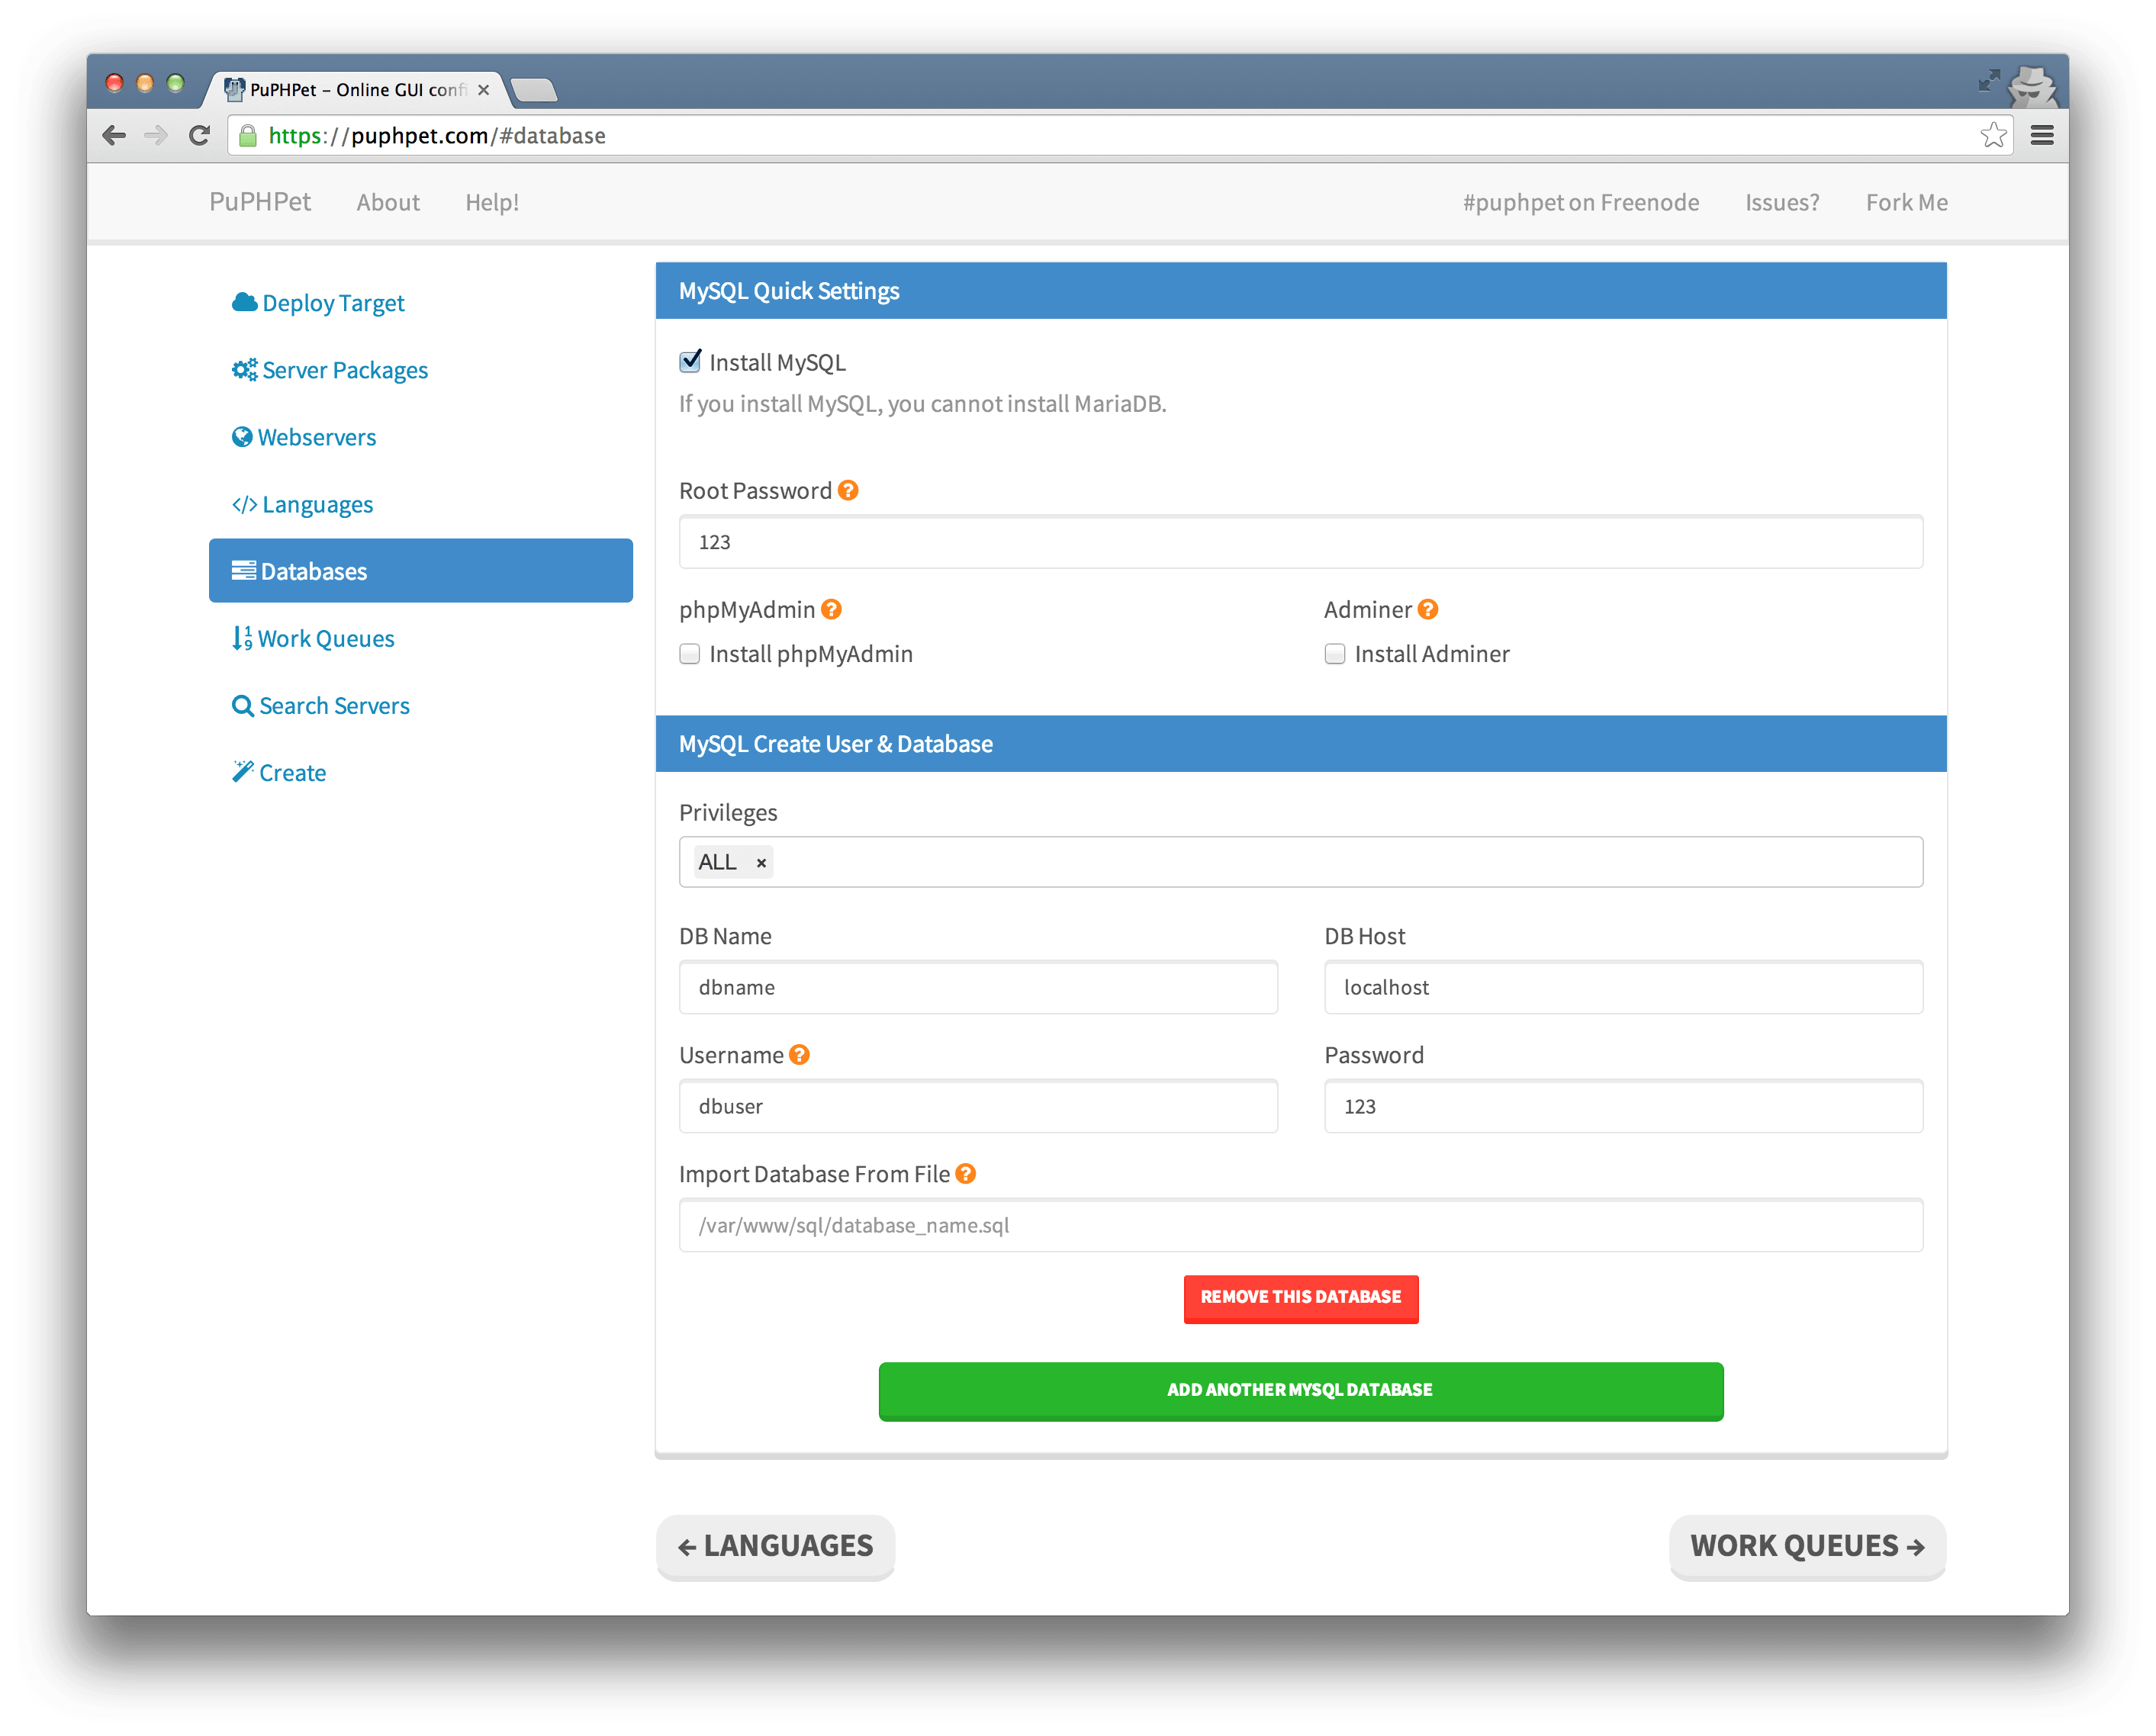Go to previous Languages page button
The height and width of the screenshot is (1736, 2156).
775,1546
